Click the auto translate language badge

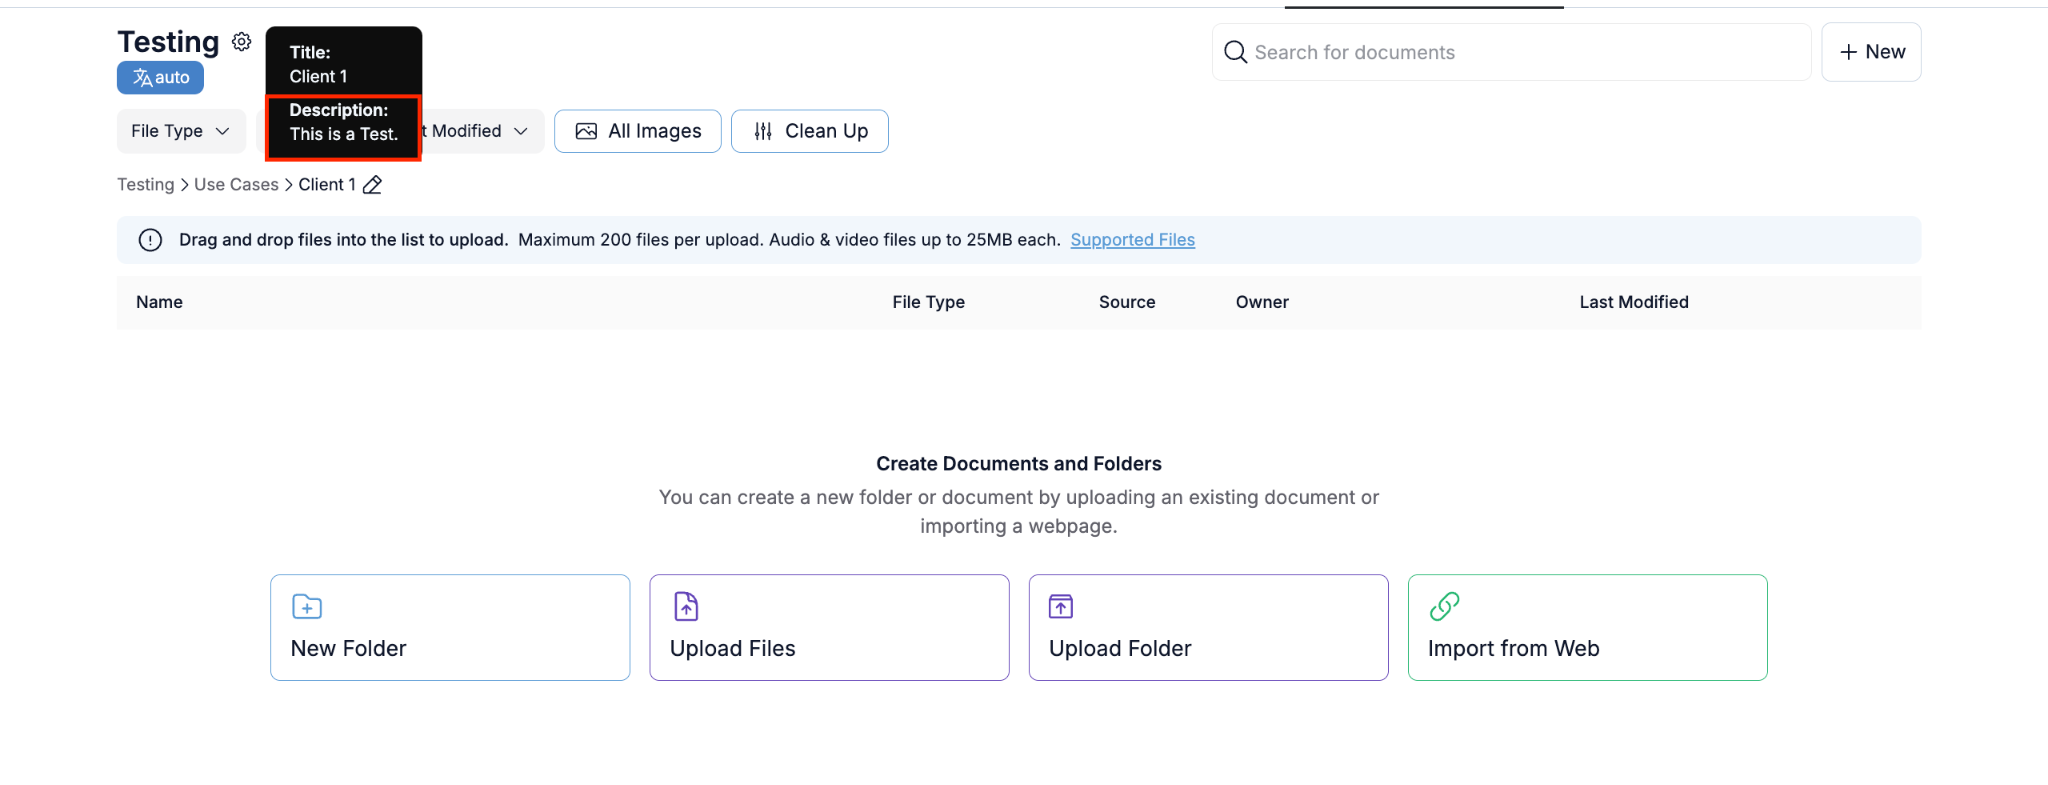160,78
